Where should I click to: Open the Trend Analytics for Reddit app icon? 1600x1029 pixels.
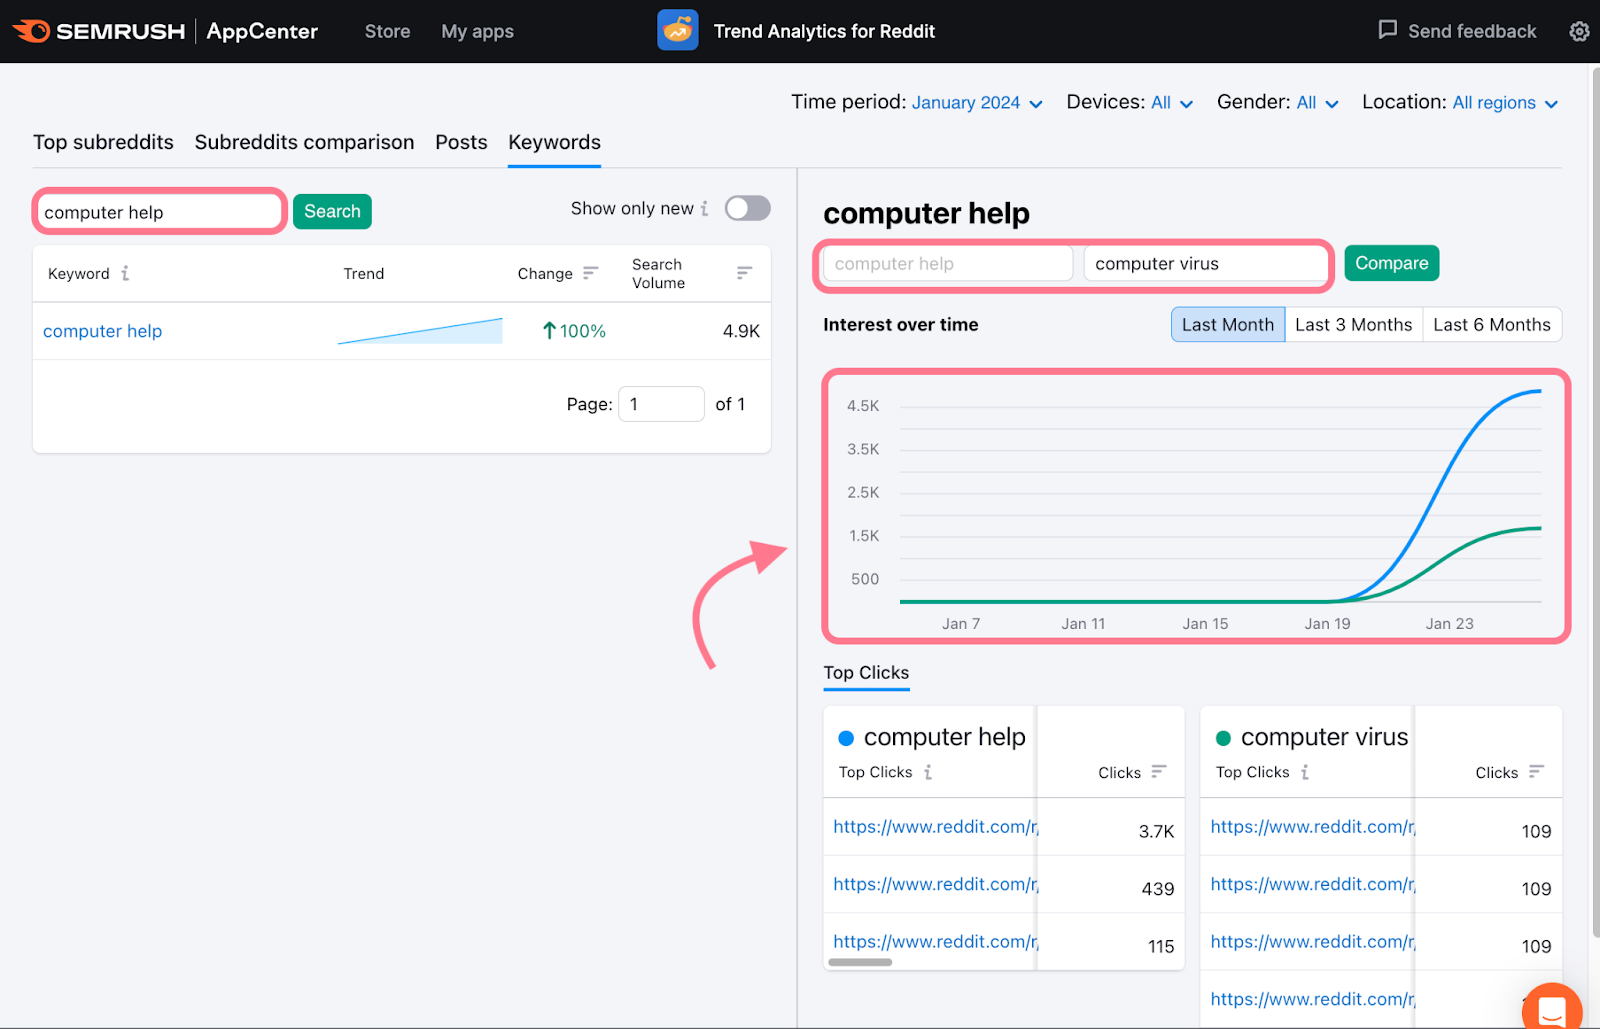click(678, 31)
